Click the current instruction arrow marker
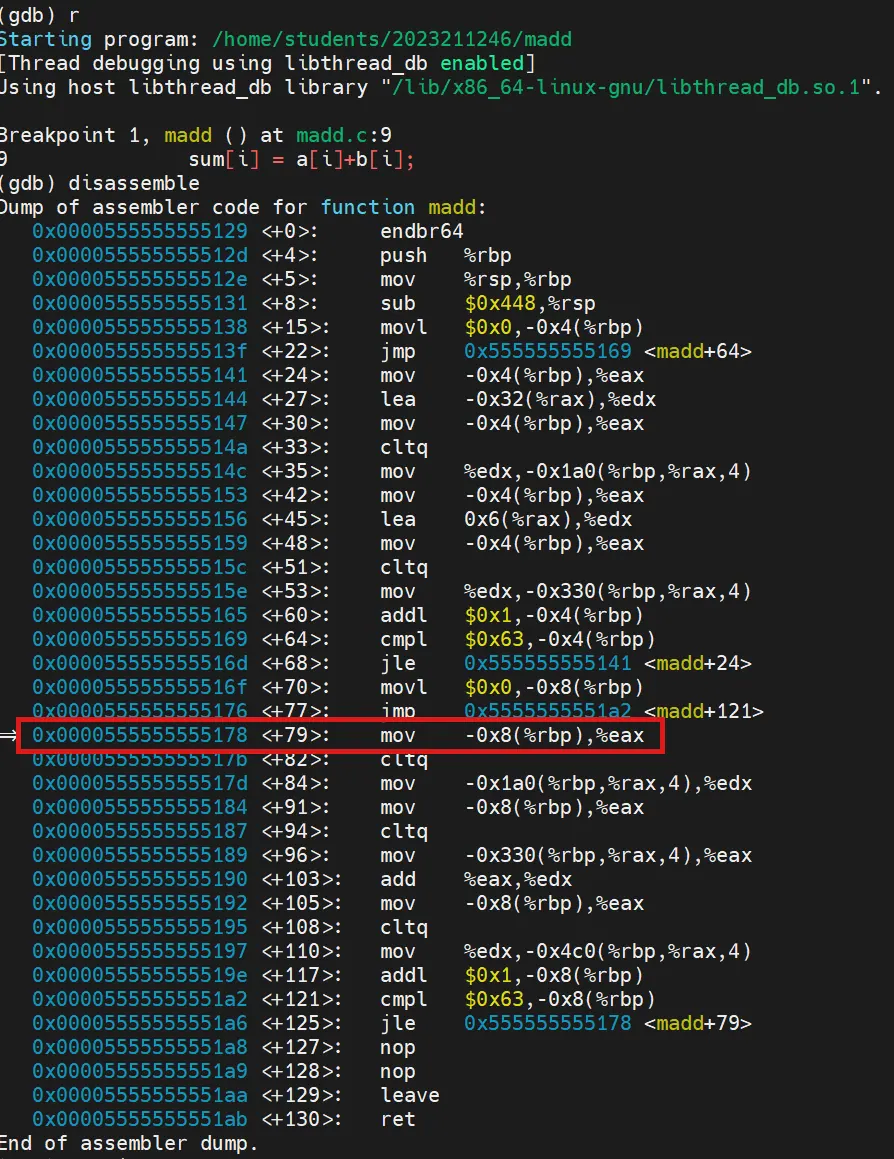 click(8, 736)
